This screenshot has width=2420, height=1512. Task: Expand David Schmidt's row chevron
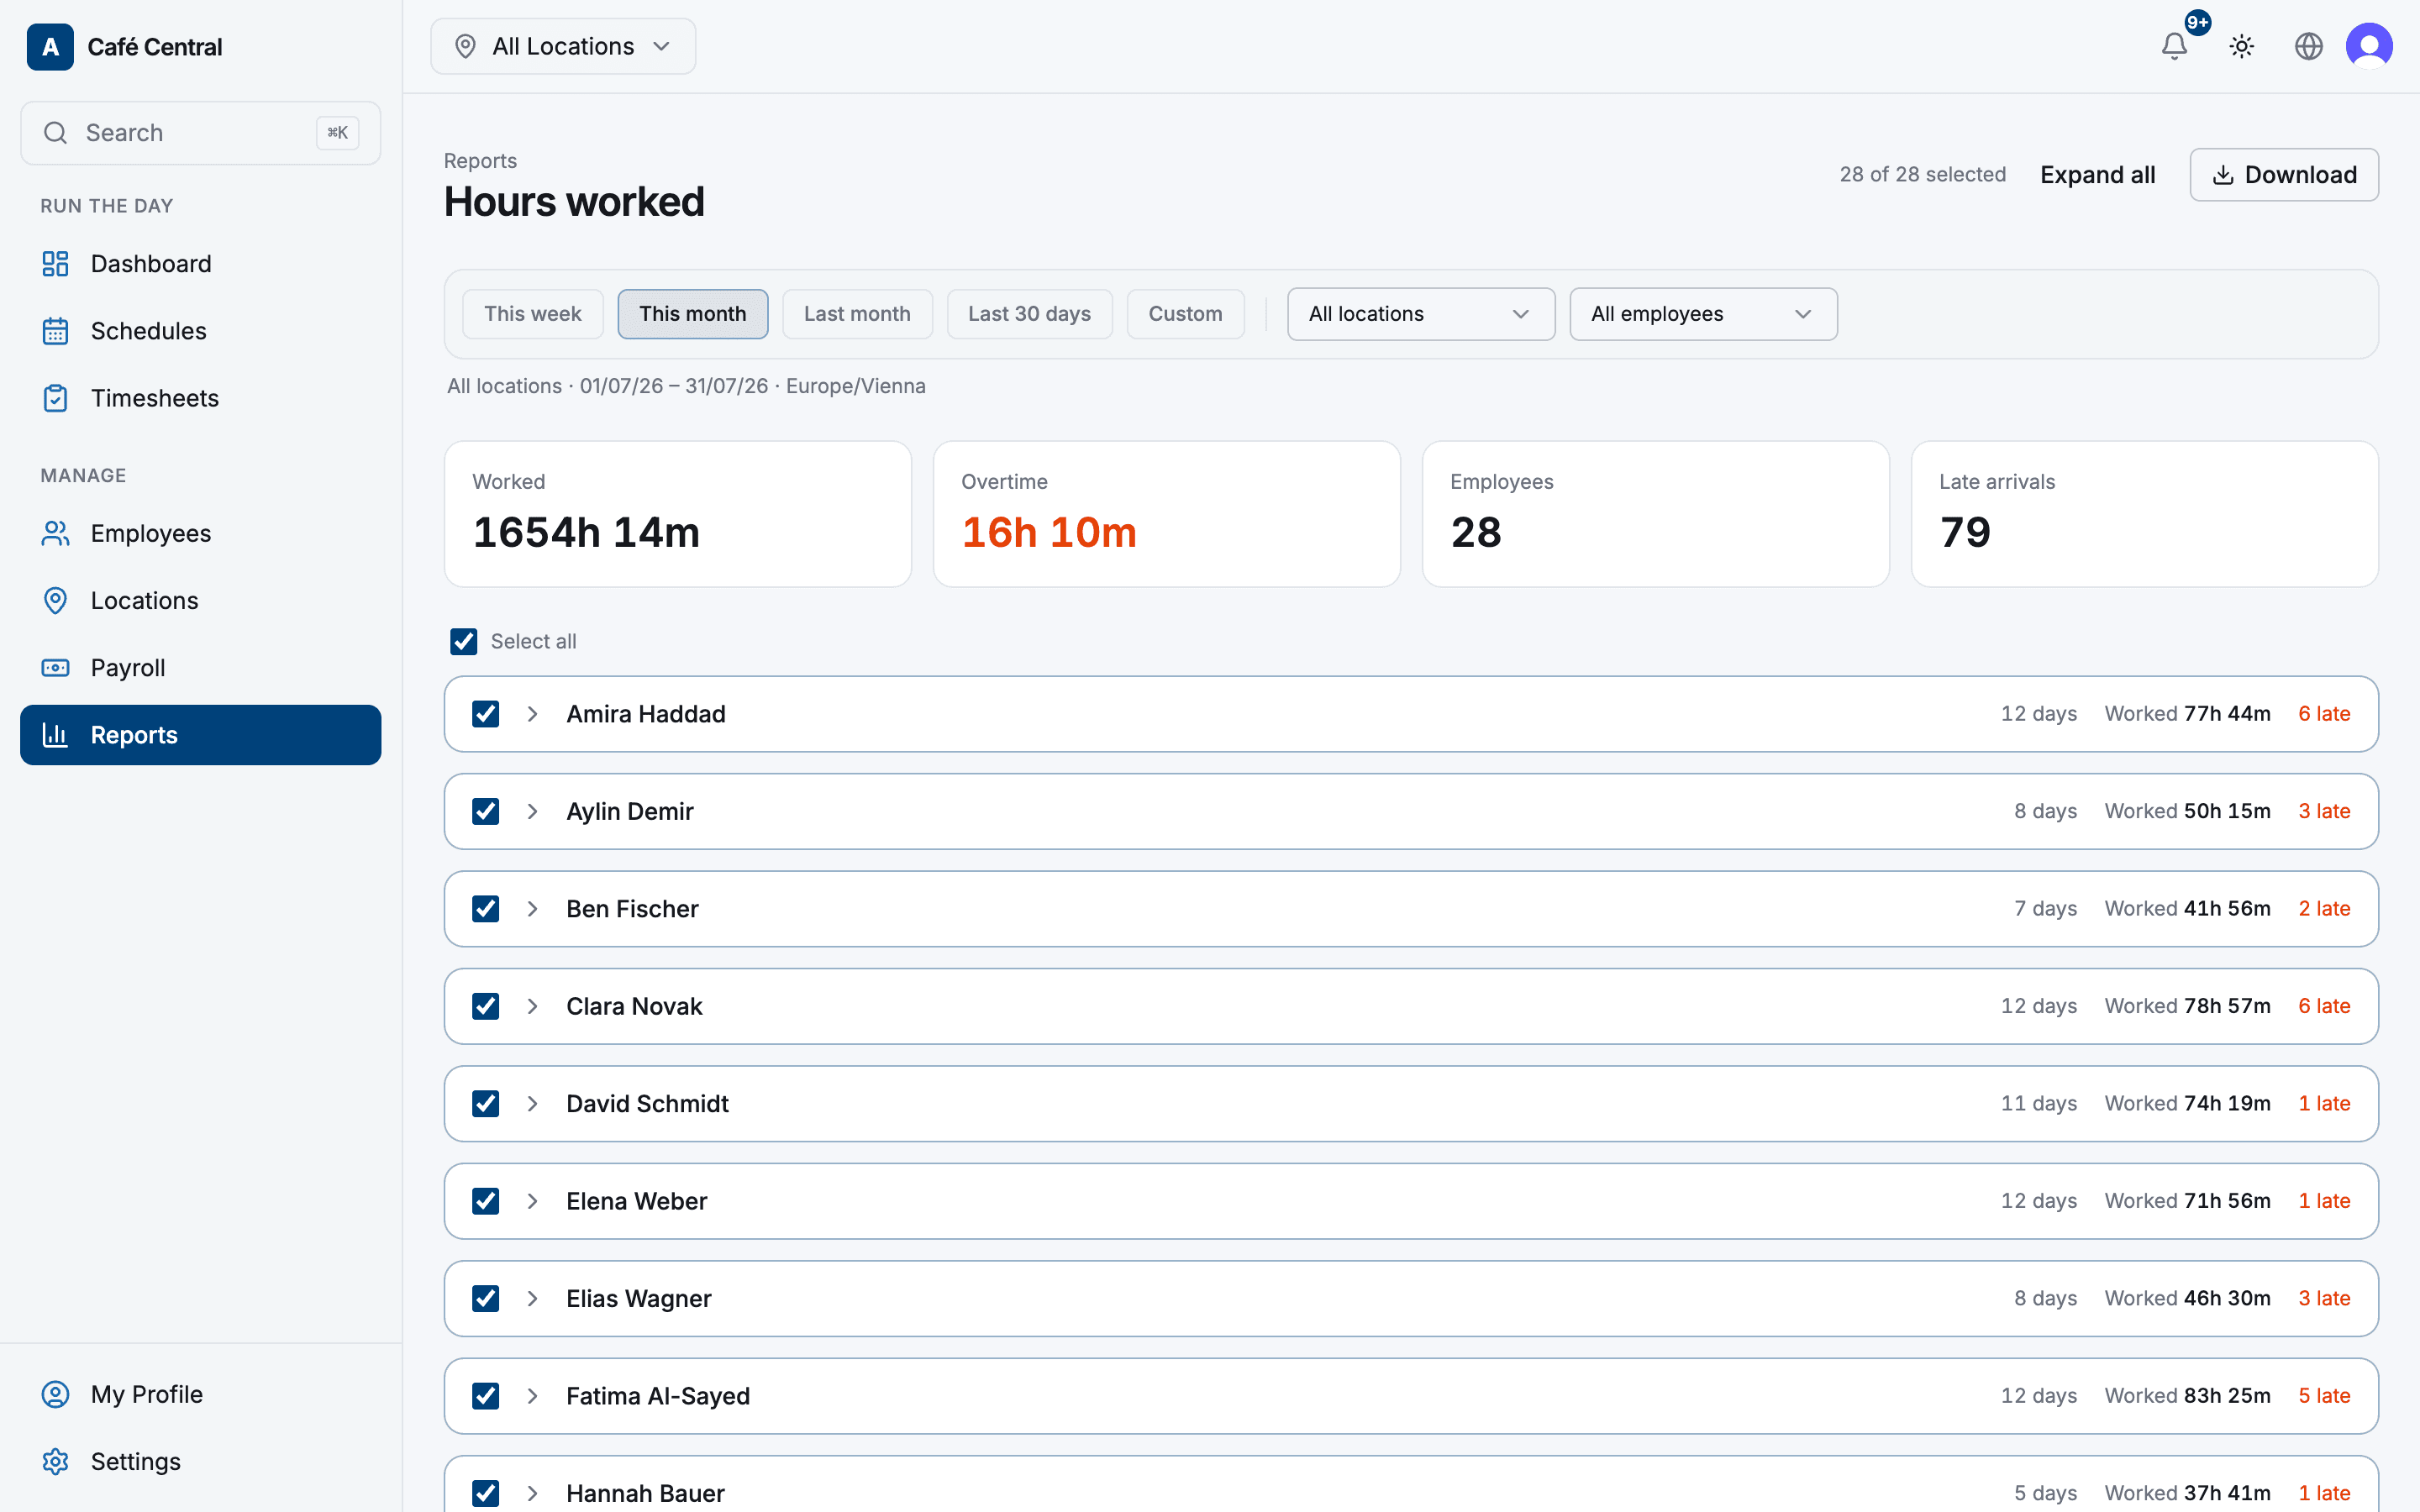pyautogui.click(x=533, y=1104)
